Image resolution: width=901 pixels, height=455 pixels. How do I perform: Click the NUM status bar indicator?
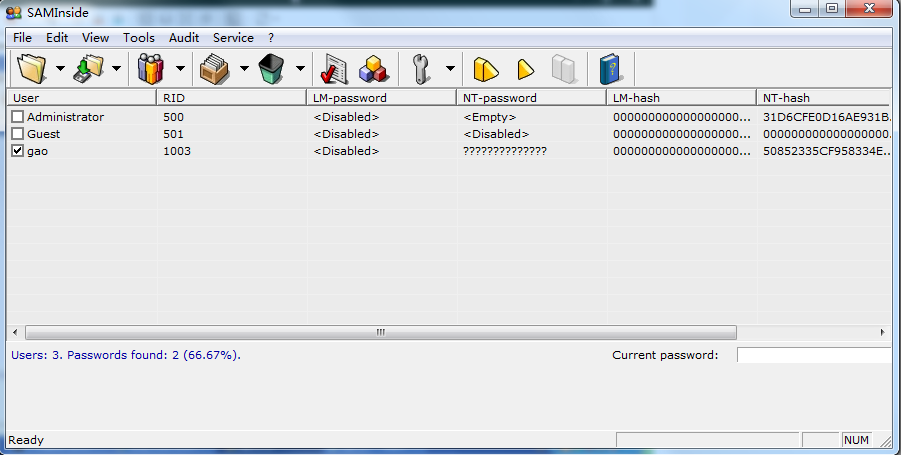(856, 440)
